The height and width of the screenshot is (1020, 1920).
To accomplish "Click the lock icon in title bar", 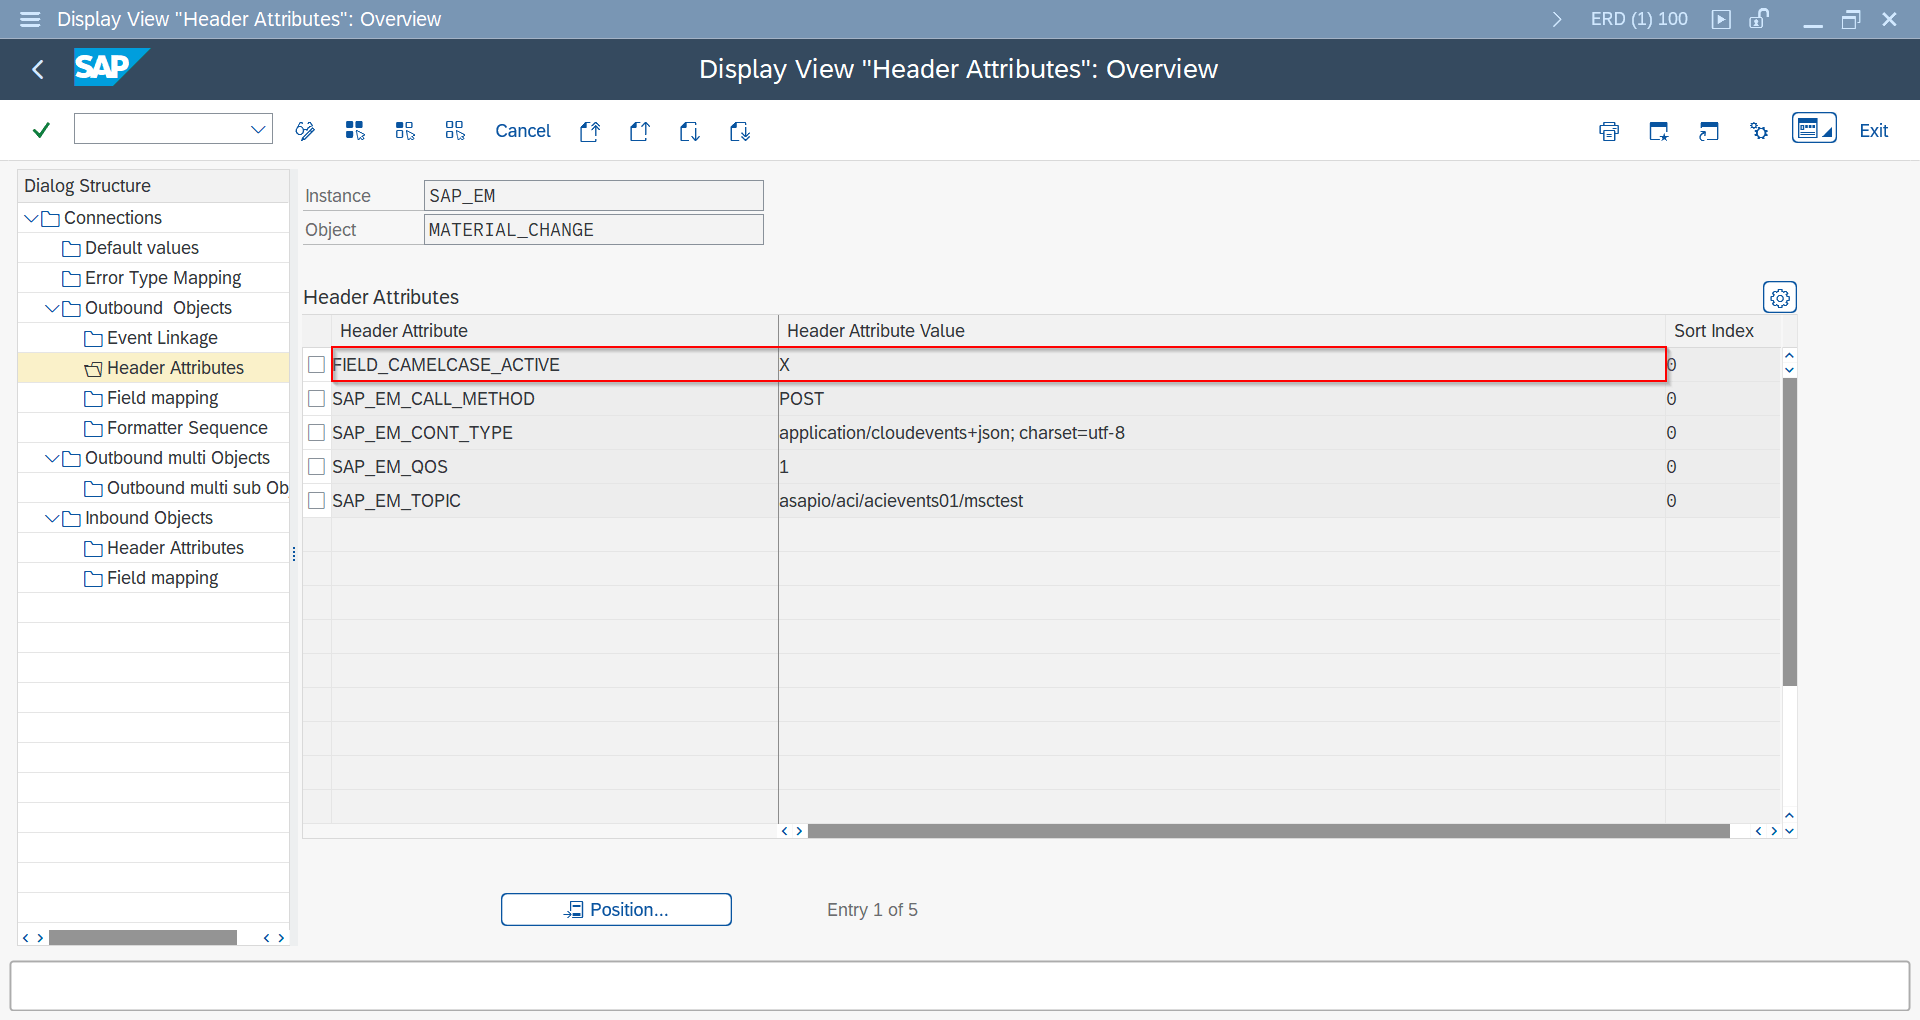I will click(1759, 19).
